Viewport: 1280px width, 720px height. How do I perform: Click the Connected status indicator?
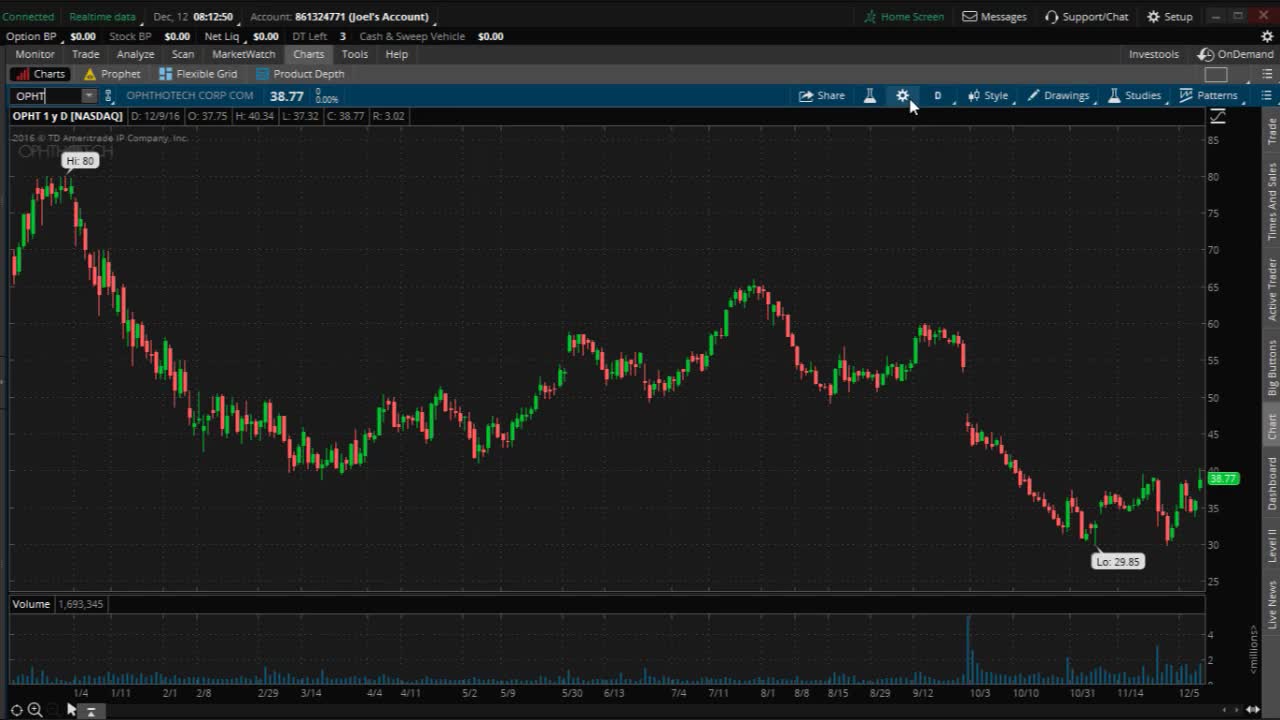[x=28, y=17]
